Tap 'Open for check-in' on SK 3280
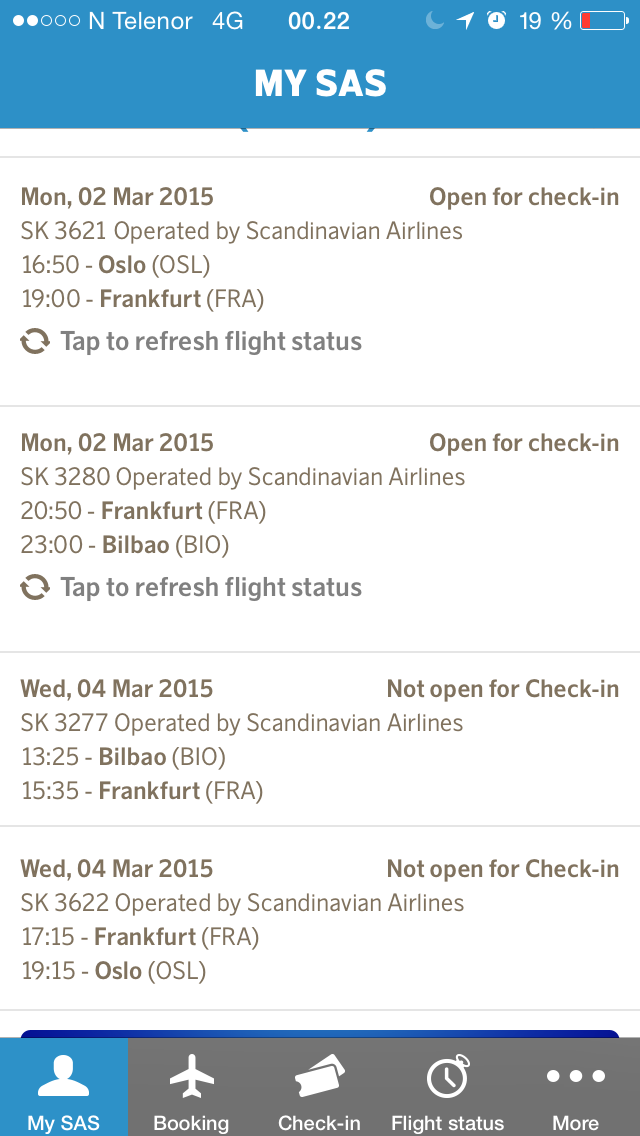This screenshot has width=640, height=1136. [x=524, y=443]
